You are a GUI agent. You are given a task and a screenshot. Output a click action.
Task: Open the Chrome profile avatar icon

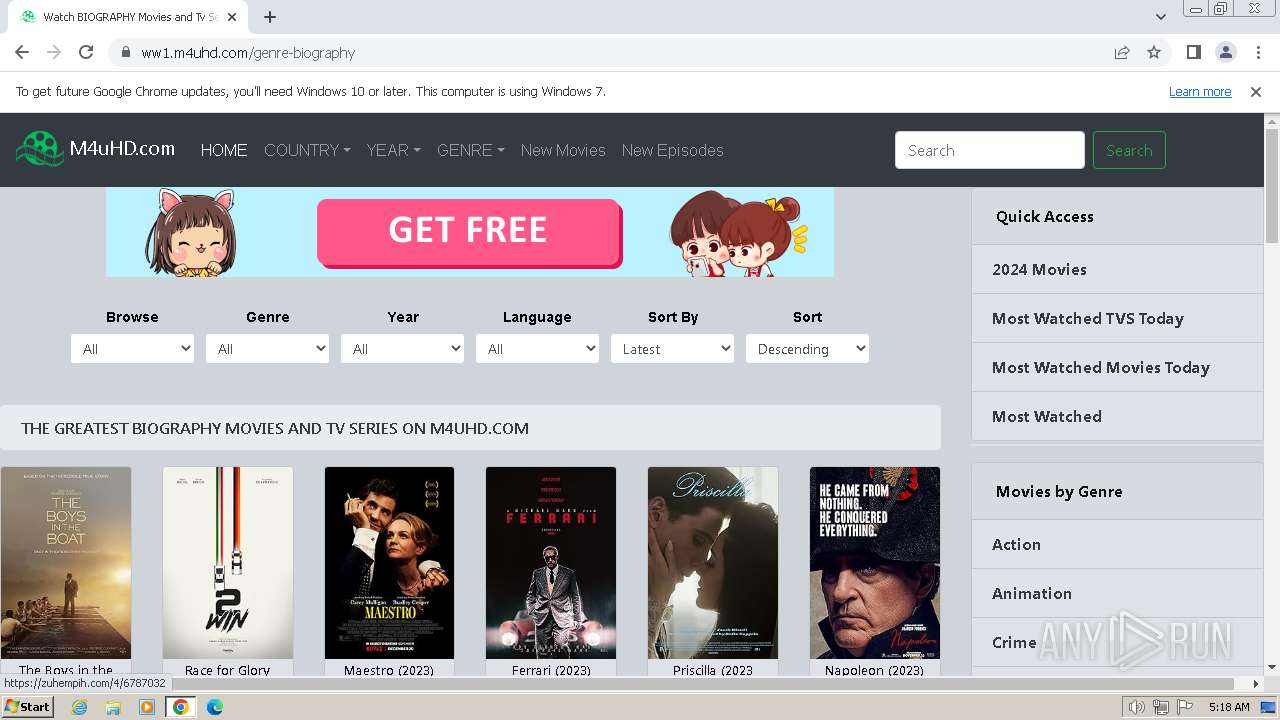pyautogui.click(x=1225, y=52)
